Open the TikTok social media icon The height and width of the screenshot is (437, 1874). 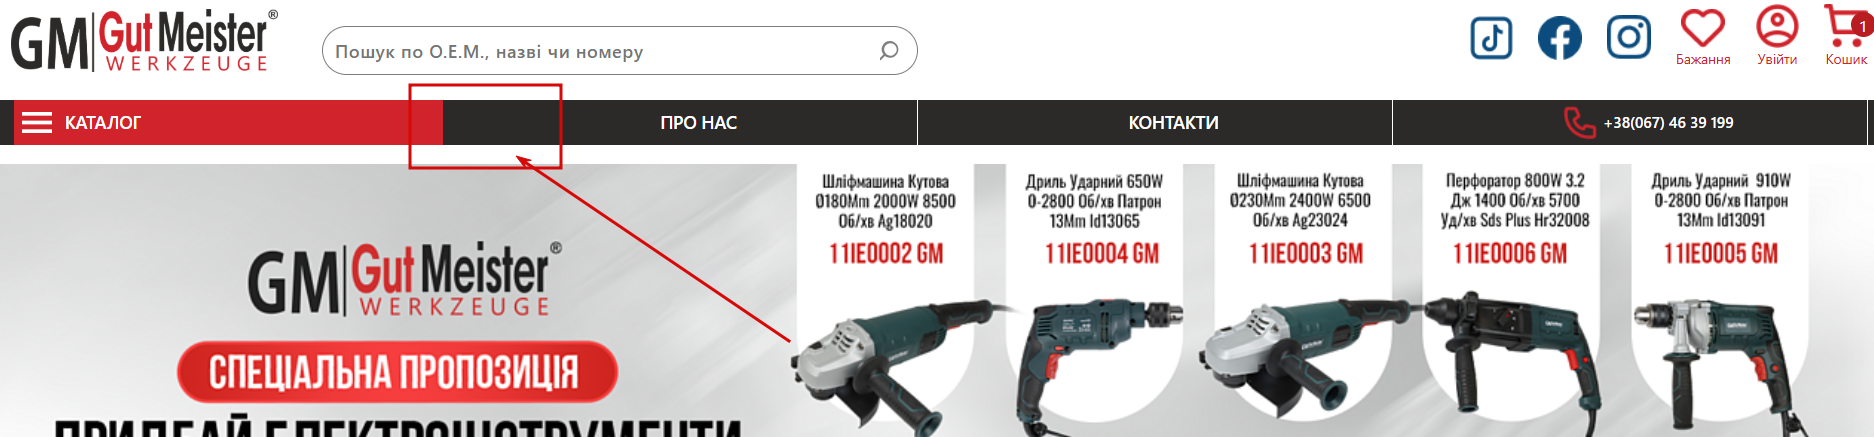1491,38
